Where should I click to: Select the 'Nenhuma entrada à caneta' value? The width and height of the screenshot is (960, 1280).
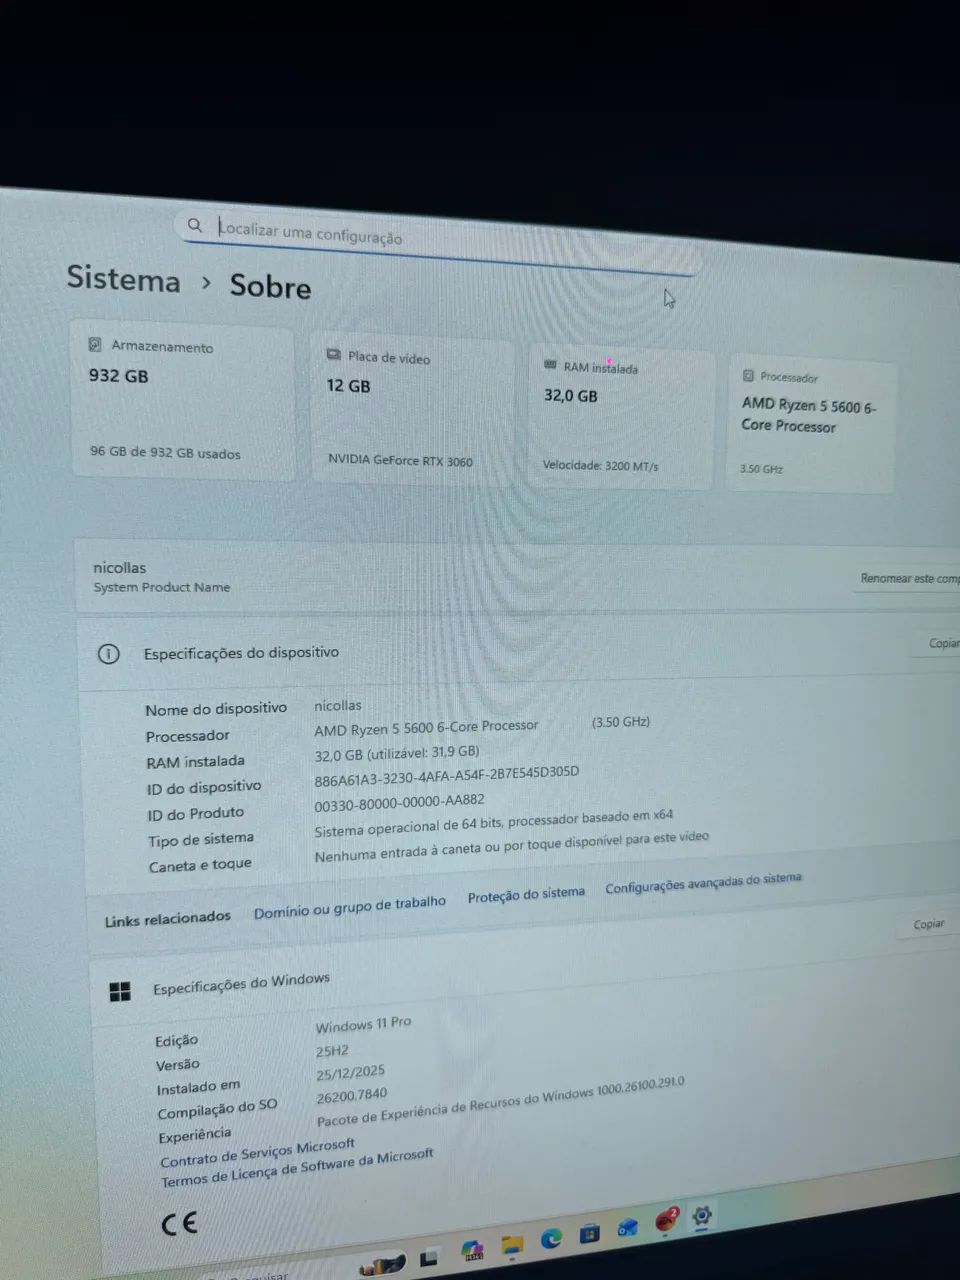tap(511, 846)
